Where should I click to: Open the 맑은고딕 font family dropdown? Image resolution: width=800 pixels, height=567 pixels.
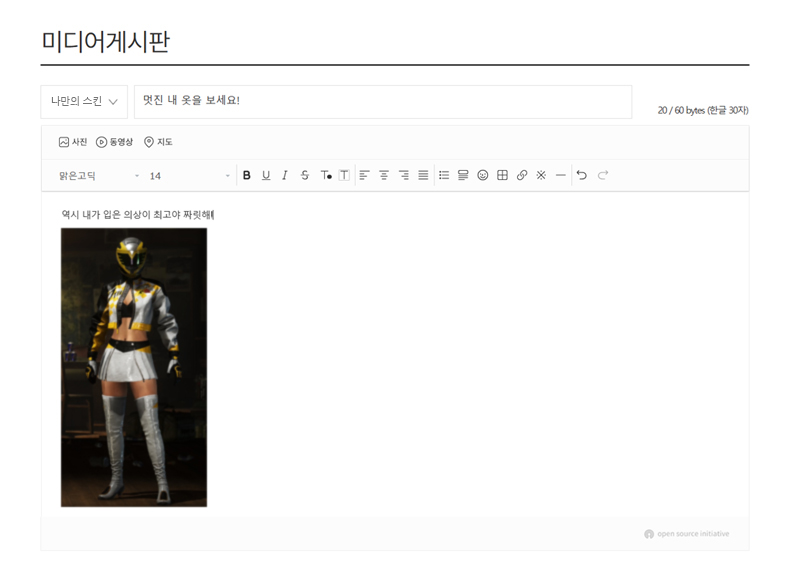pos(99,176)
